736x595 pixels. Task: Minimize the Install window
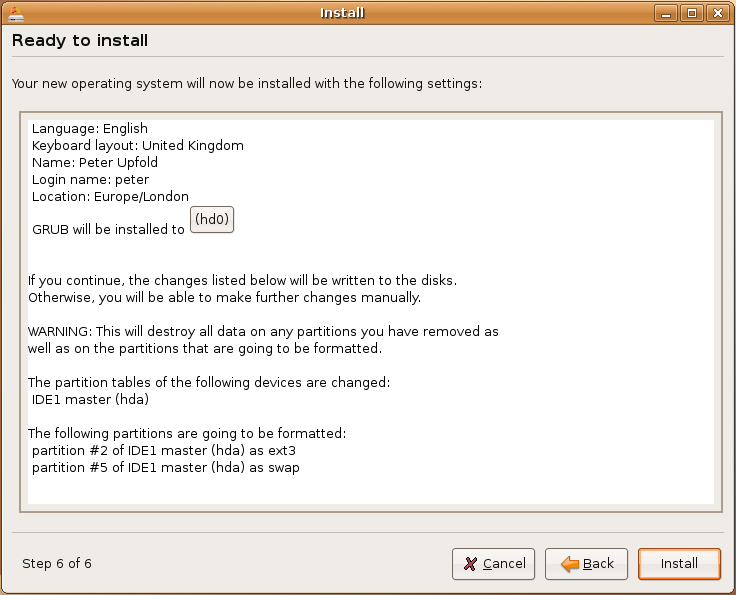coord(666,13)
